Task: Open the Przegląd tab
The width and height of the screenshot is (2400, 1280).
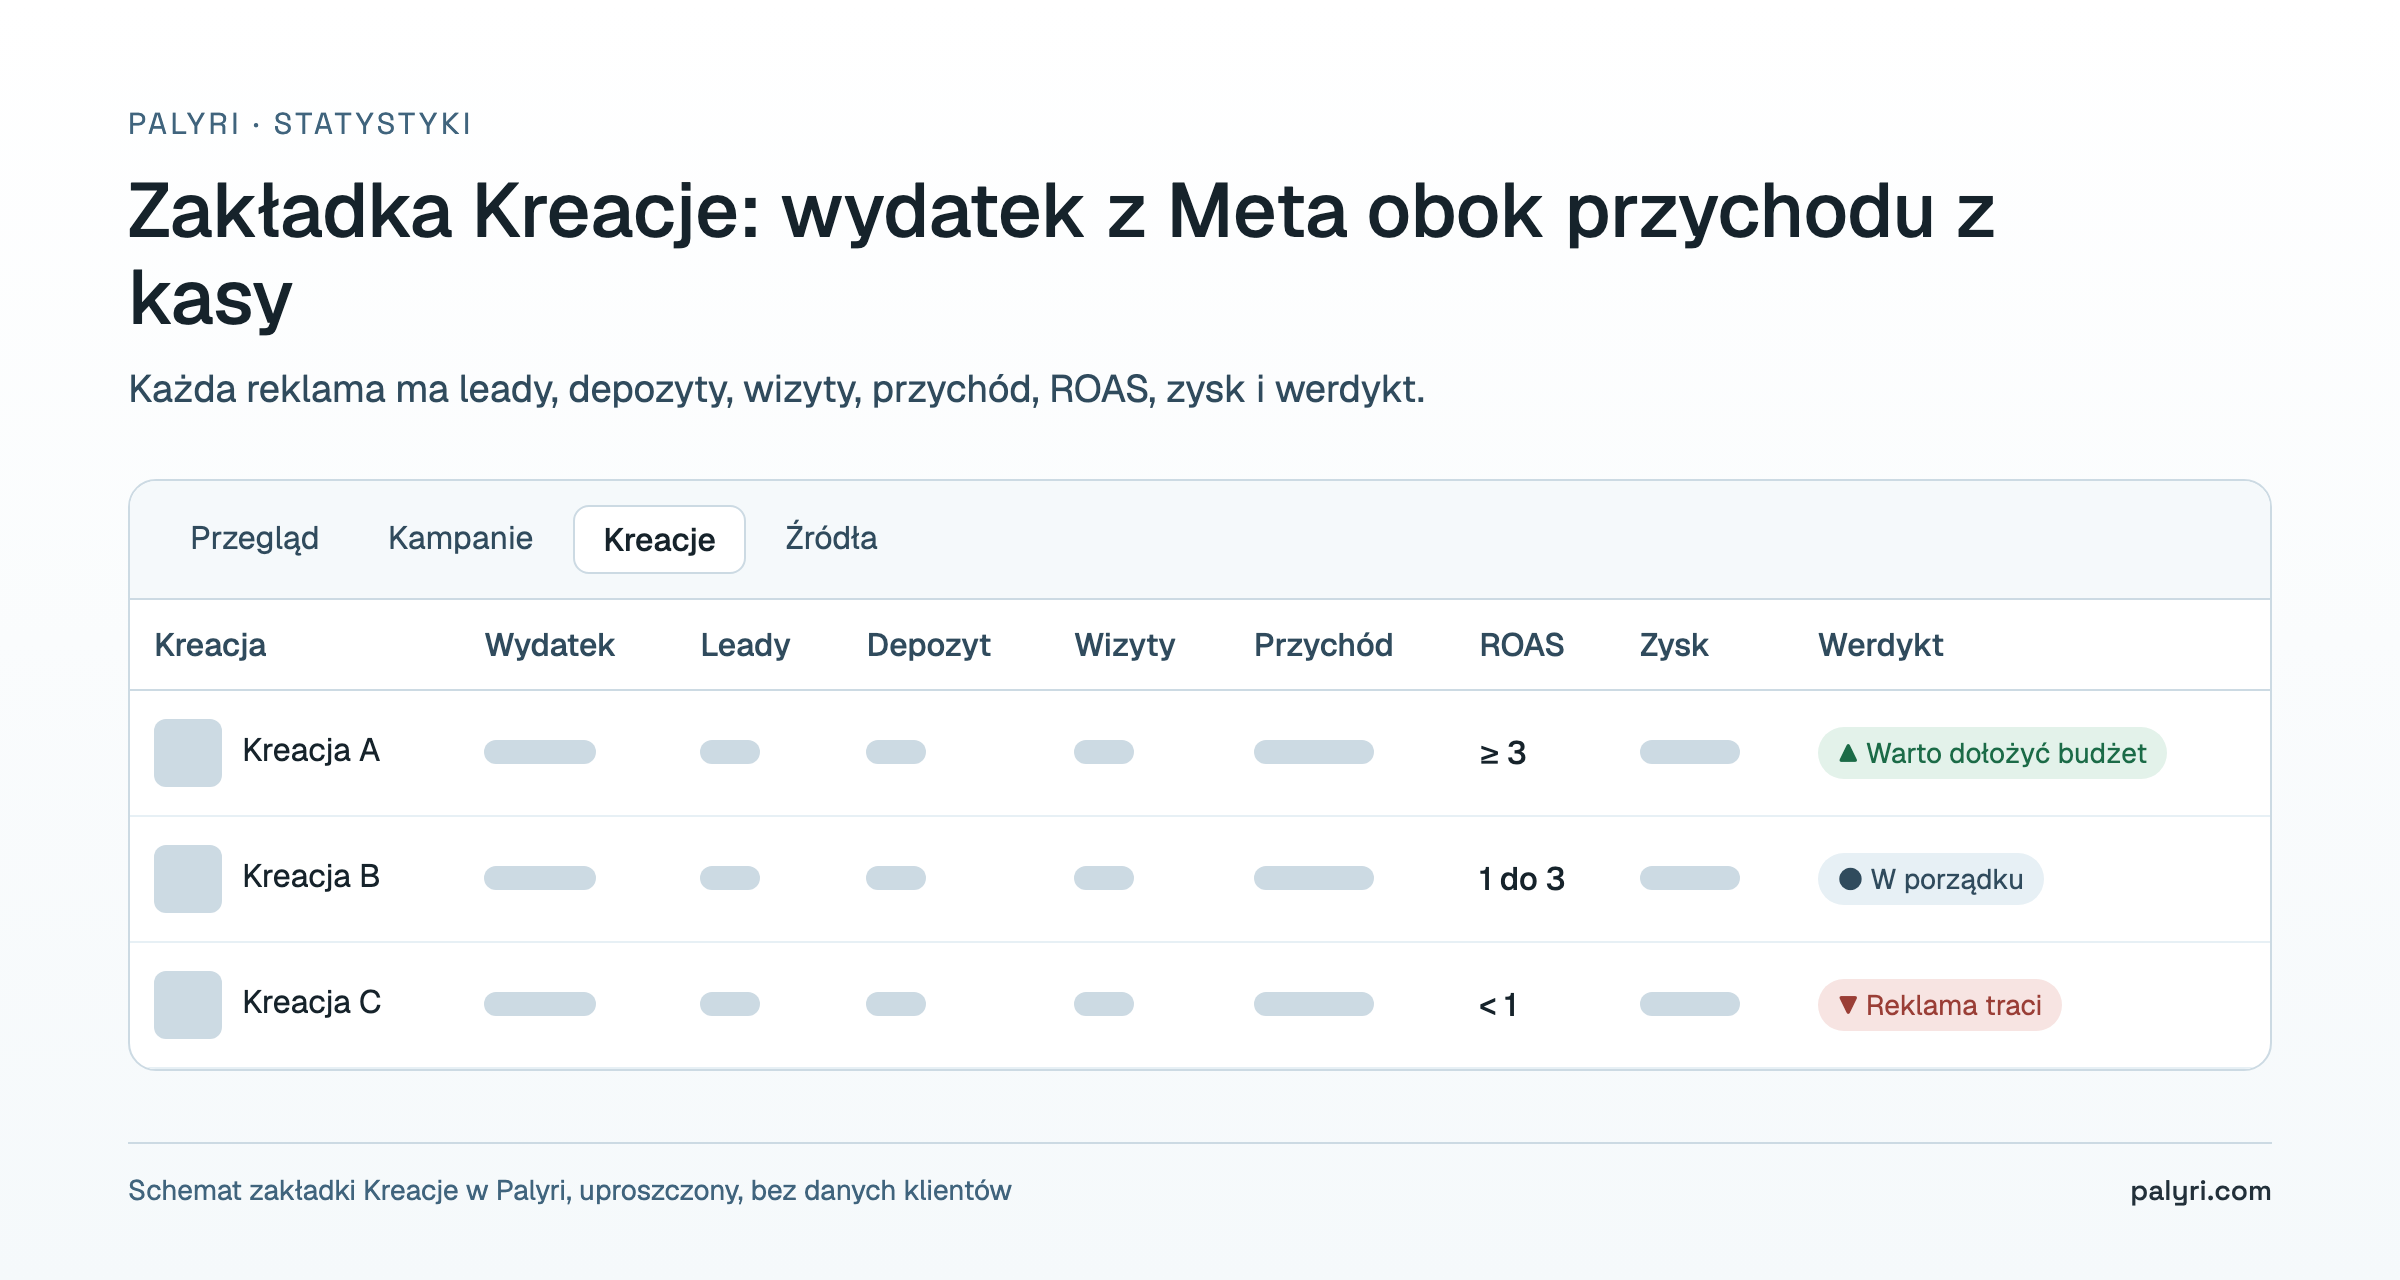Action: (x=255, y=539)
